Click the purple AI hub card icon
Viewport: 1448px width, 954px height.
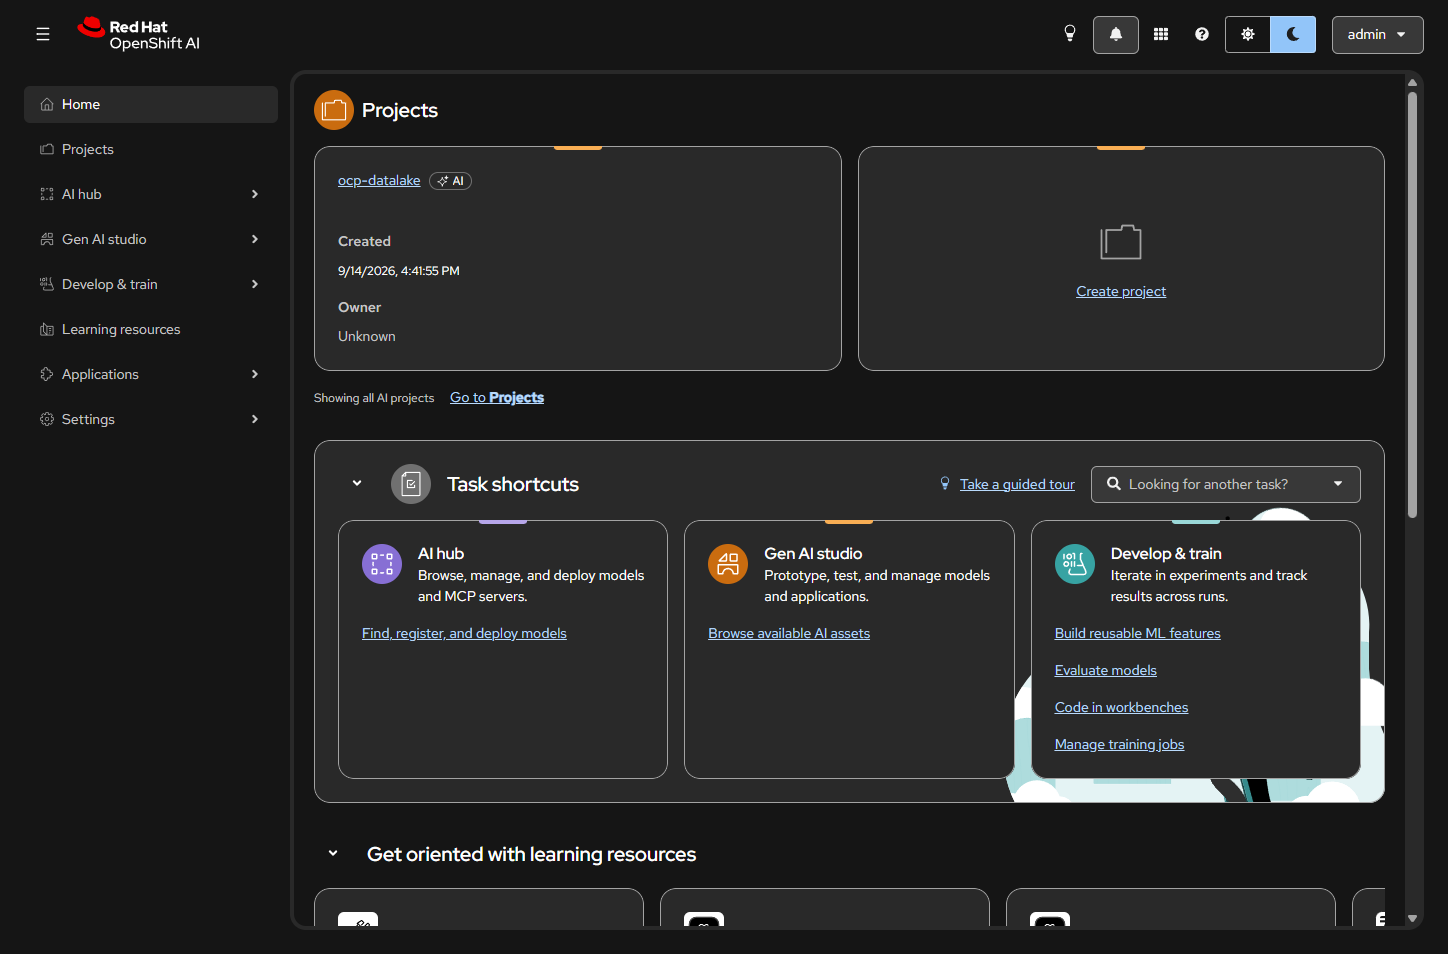pyautogui.click(x=382, y=564)
